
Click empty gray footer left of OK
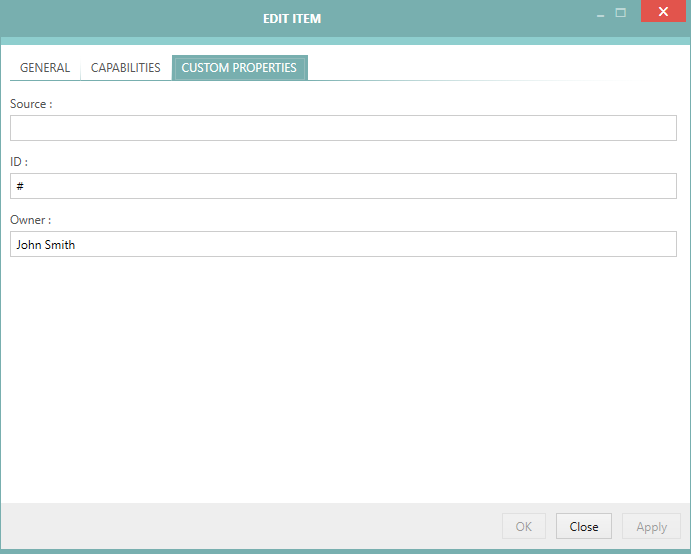click(250, 526)
